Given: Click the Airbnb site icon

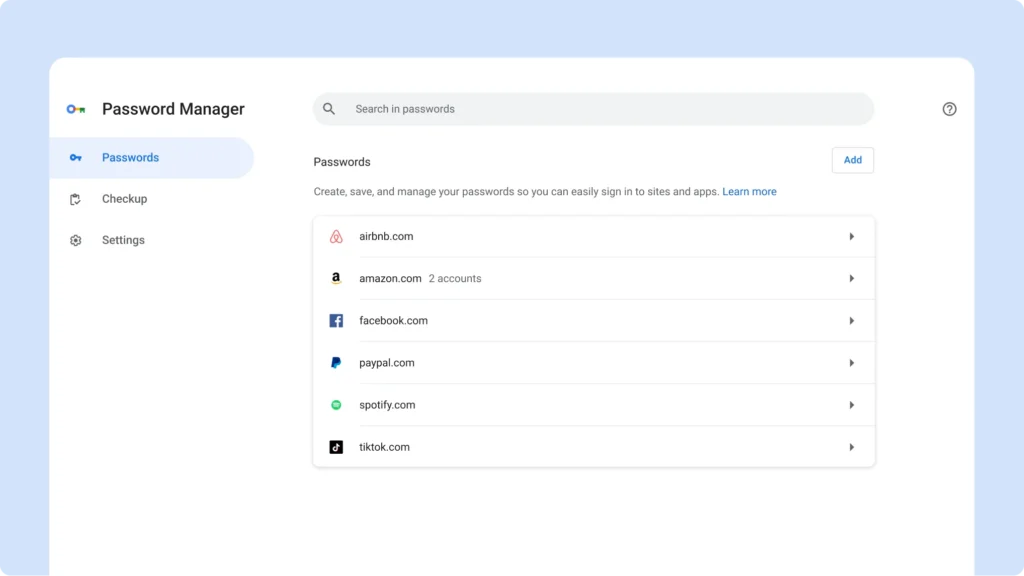Looking at the screenshot, I should 336,236.
